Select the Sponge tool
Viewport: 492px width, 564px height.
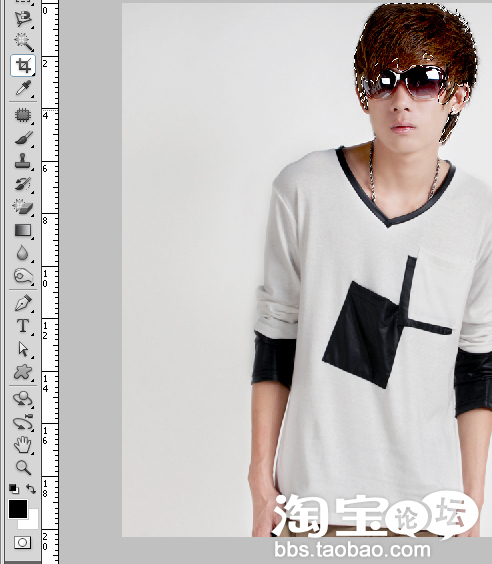coord(23,276)
